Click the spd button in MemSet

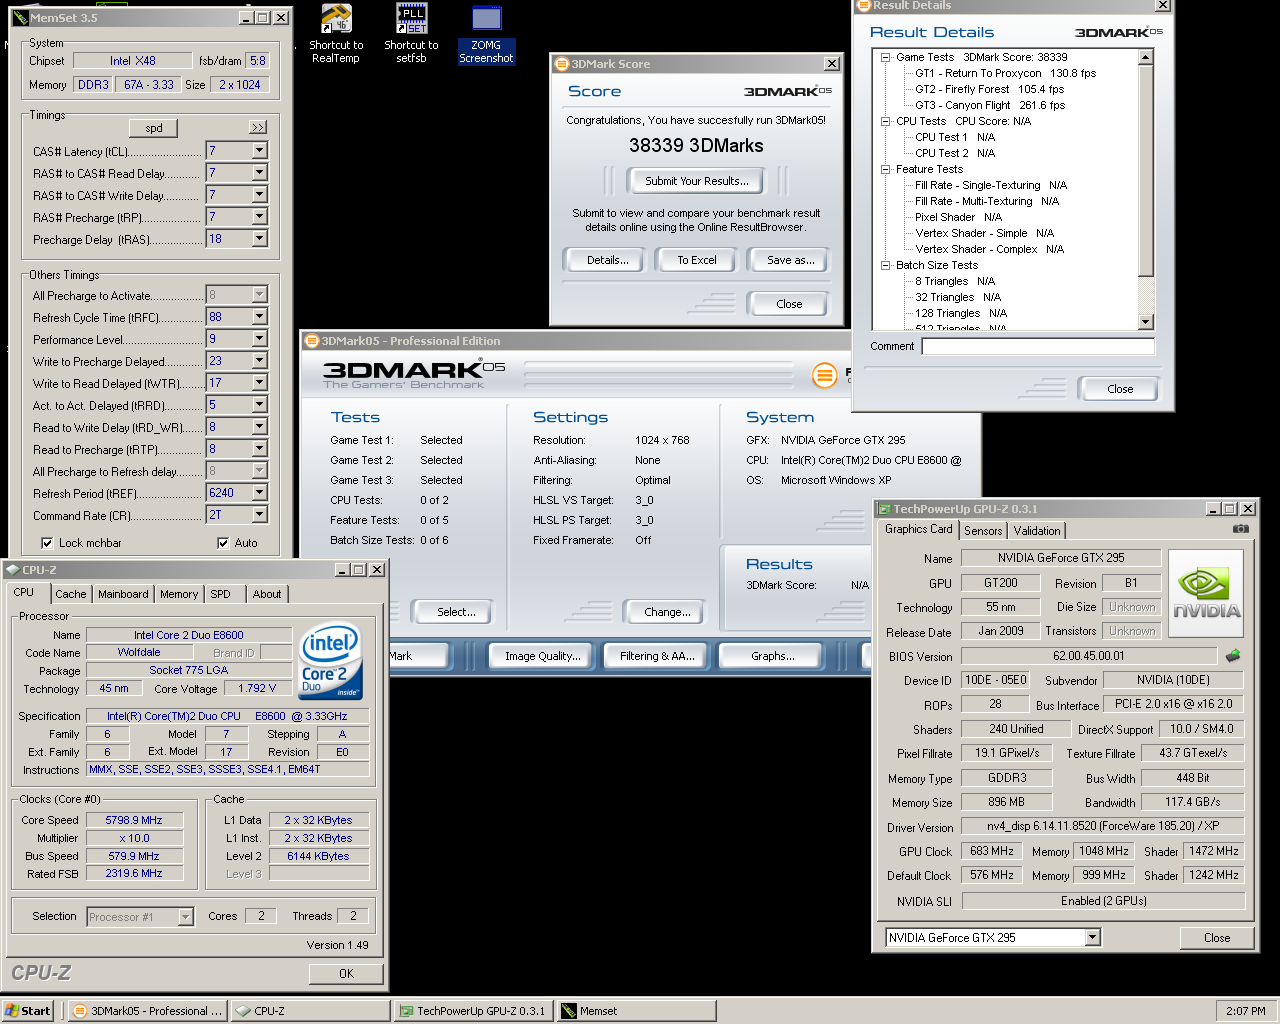[x=154, y=127]
